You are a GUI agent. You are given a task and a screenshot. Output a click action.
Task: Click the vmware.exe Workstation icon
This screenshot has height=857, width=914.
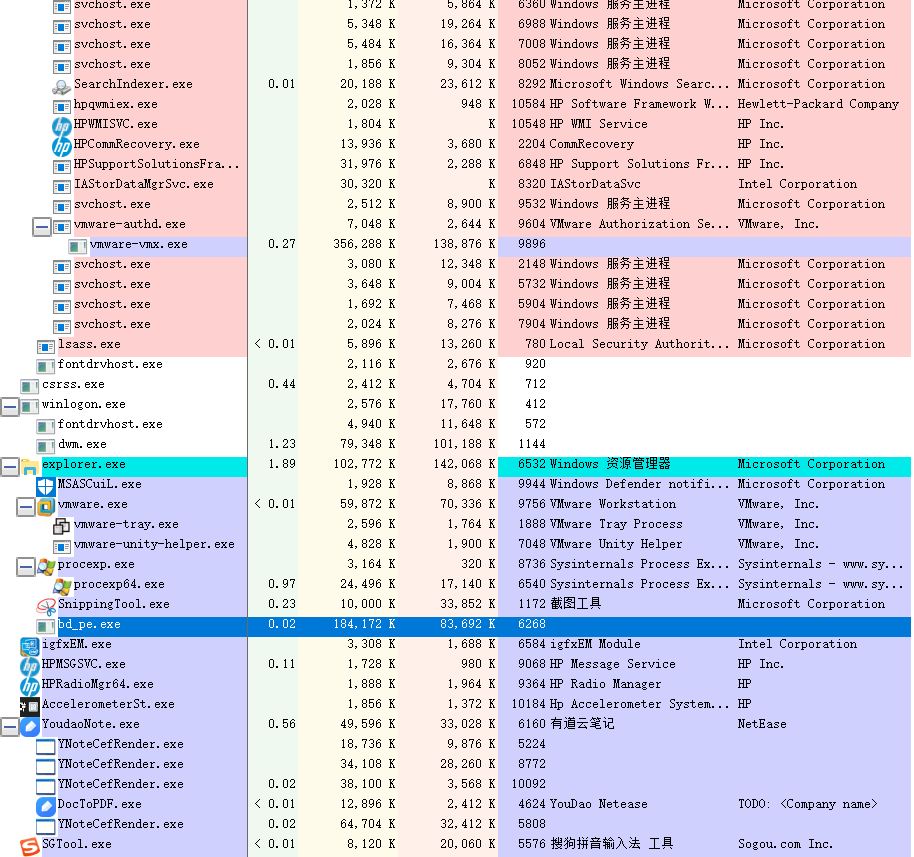tap(45, 507)
